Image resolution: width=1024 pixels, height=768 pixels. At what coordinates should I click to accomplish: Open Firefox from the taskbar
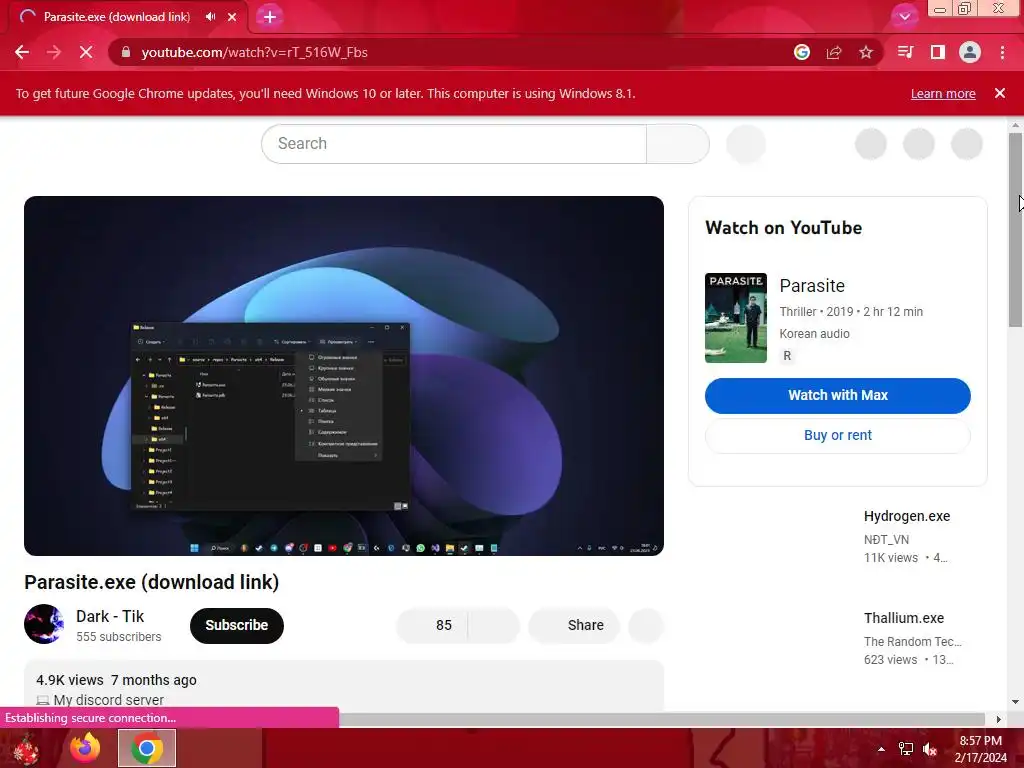coord(85,748)
